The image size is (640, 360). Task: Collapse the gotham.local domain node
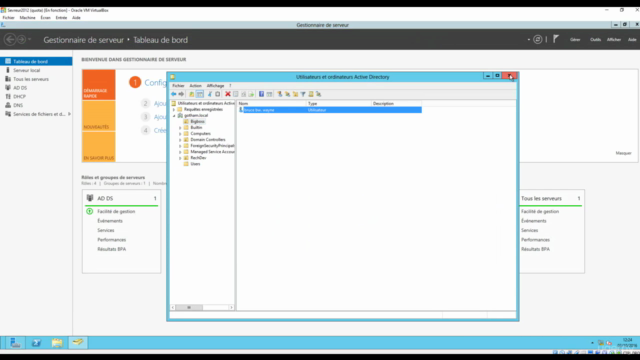click(x=174, y=116)
